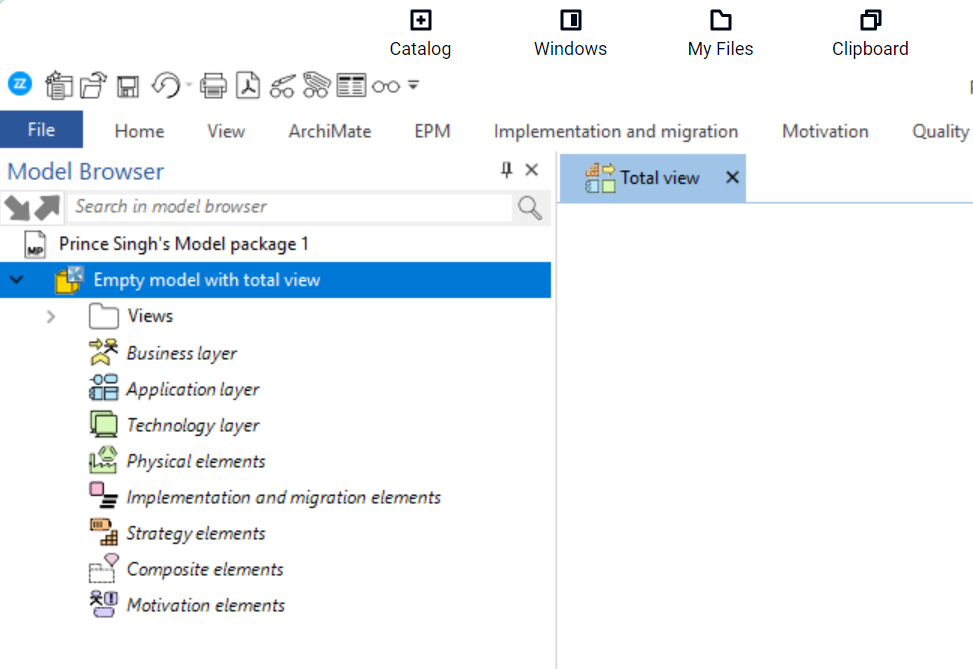Undo the last action

coord(165,85)
